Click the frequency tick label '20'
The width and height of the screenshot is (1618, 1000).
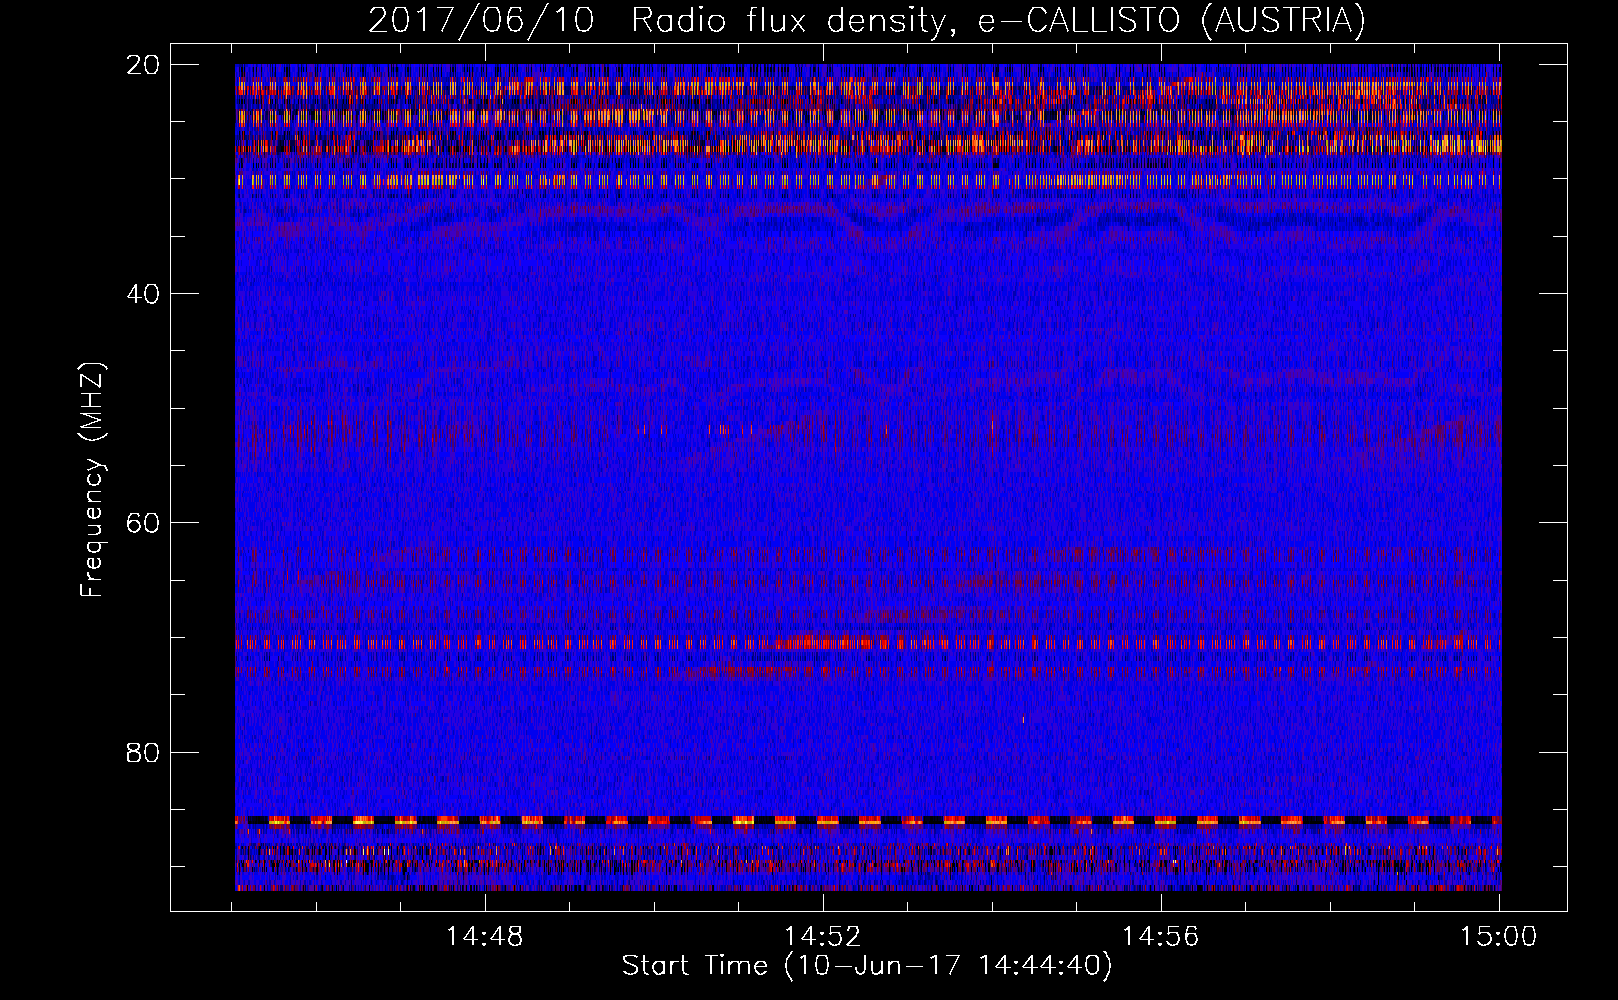coord(143,65)
